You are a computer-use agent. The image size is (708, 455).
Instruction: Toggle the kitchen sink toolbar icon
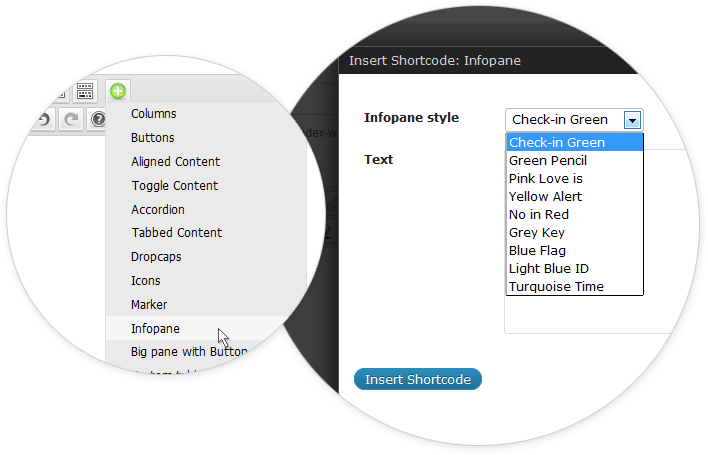tap(84, 91)
